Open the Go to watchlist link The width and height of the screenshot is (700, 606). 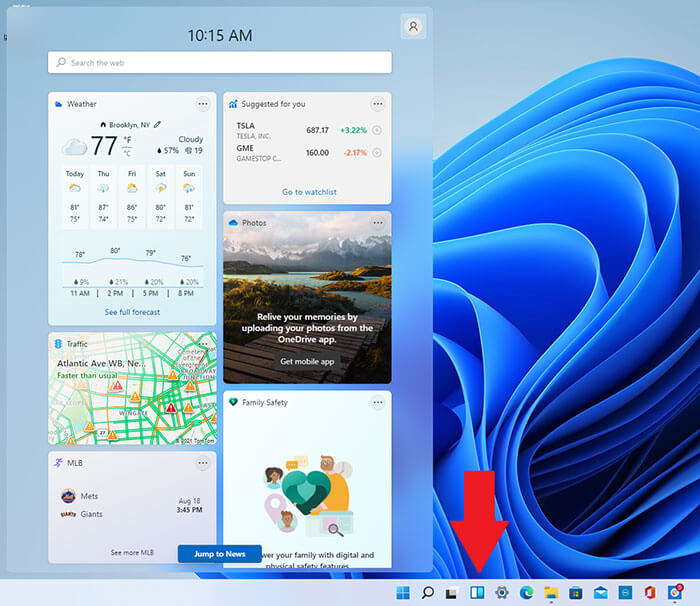(308, 192)
